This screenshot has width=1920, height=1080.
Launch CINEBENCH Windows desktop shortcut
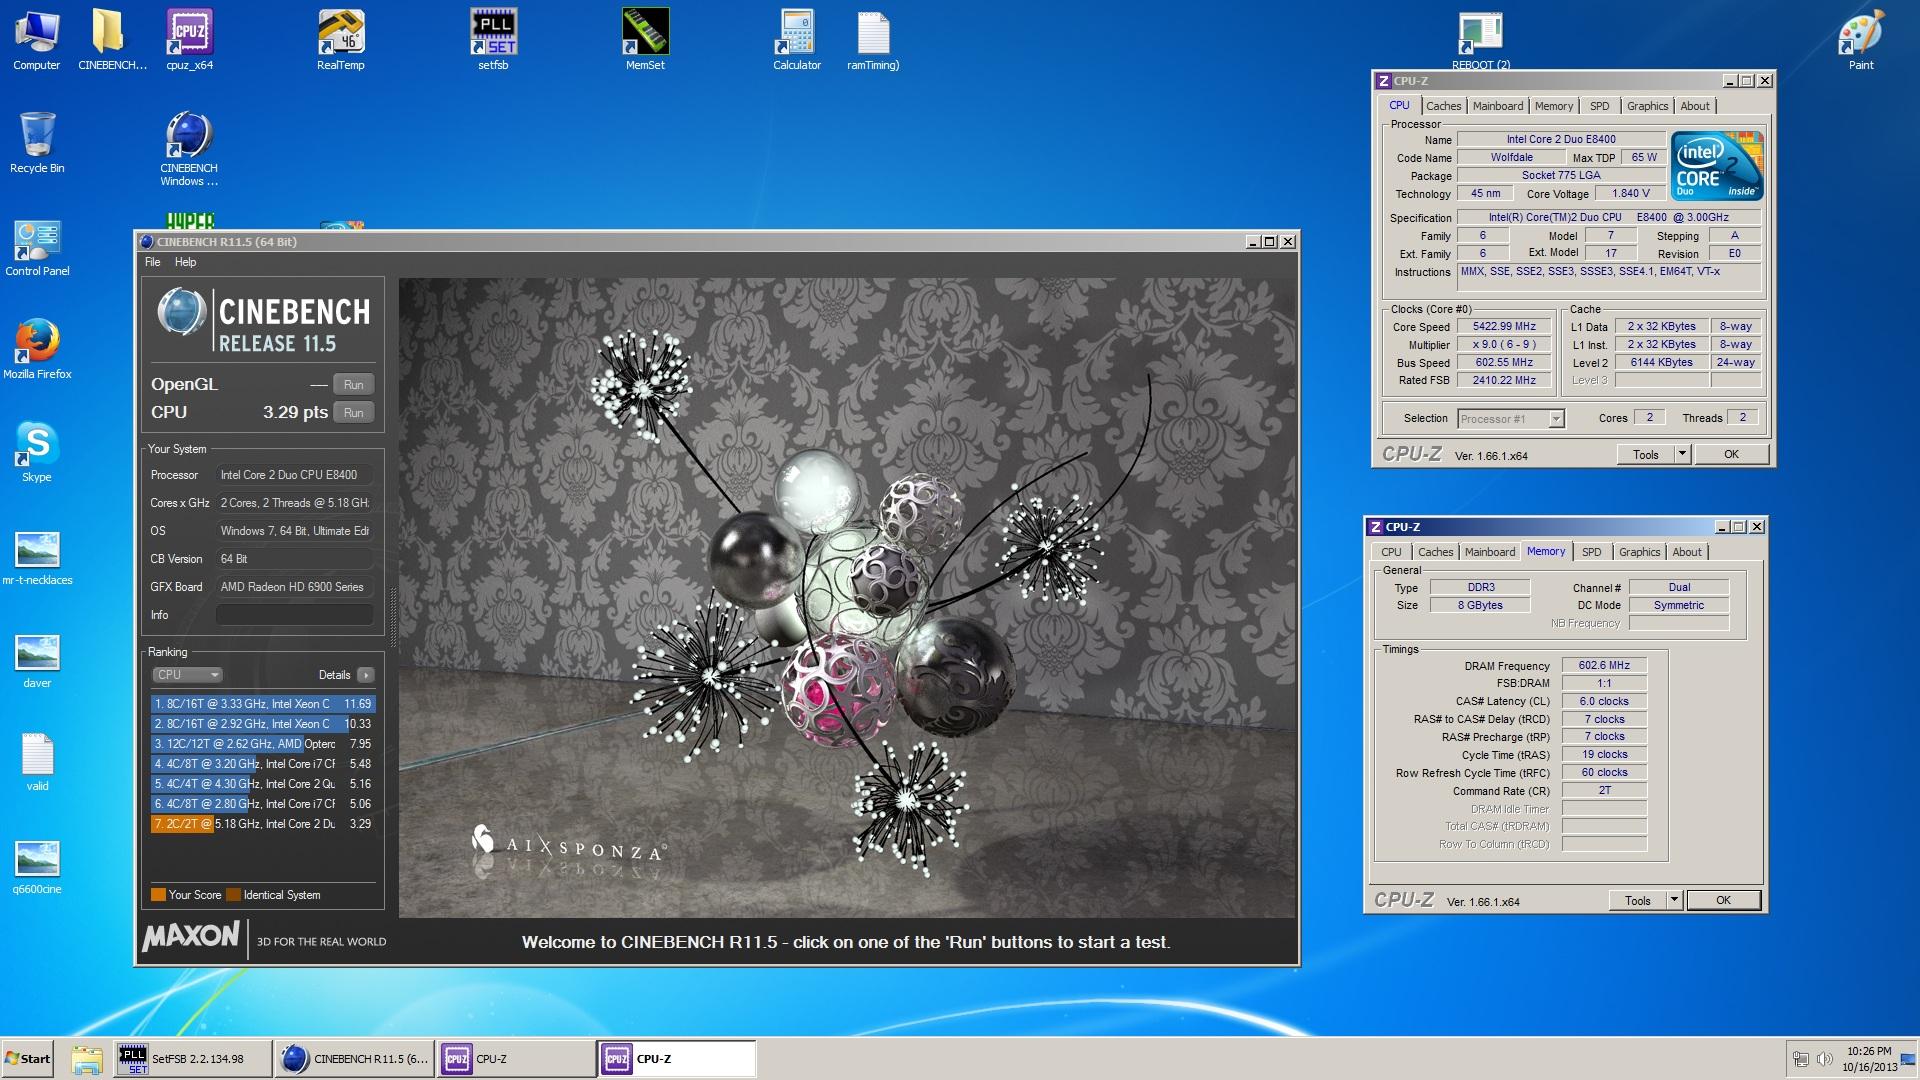coord(189,148)
